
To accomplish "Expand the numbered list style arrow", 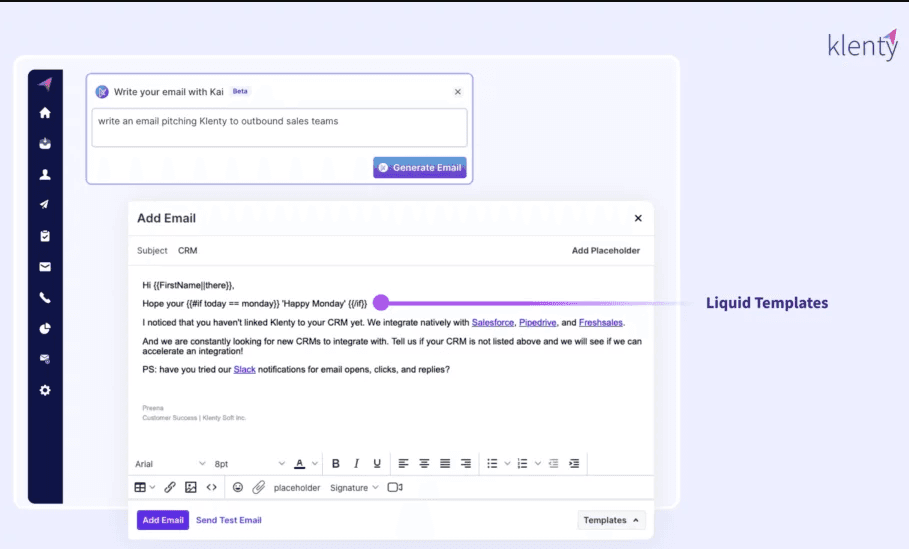I will click(538, 463).
